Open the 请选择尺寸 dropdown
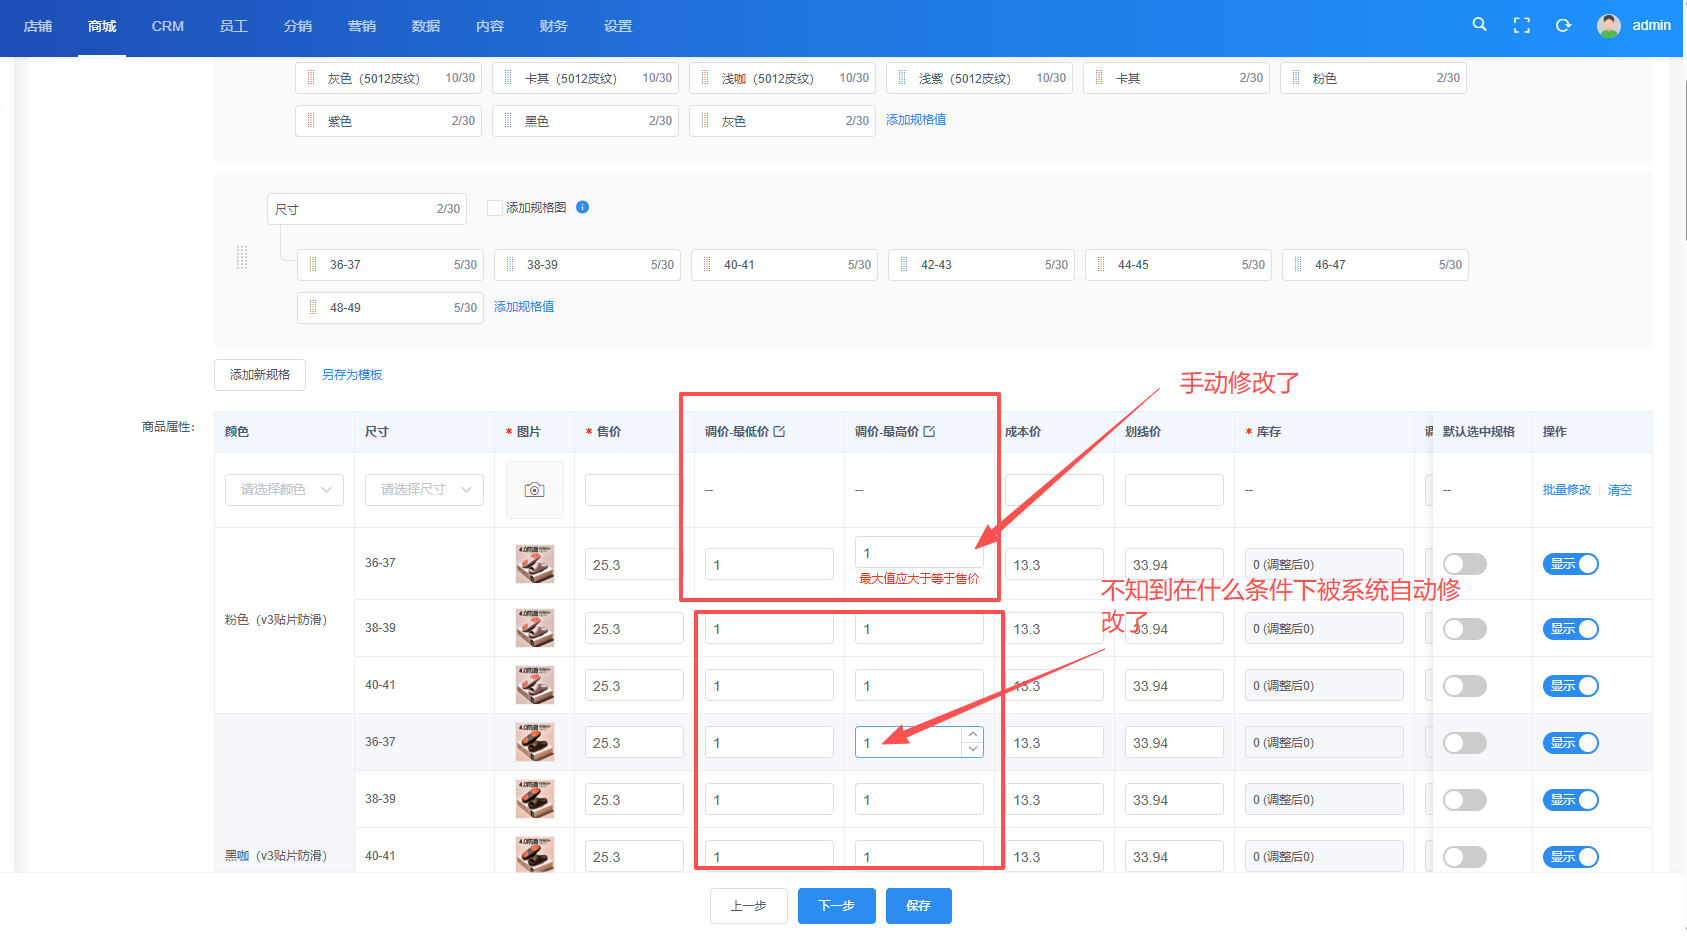This screenshot has width=1687, height=936. (x=424, y=490)
